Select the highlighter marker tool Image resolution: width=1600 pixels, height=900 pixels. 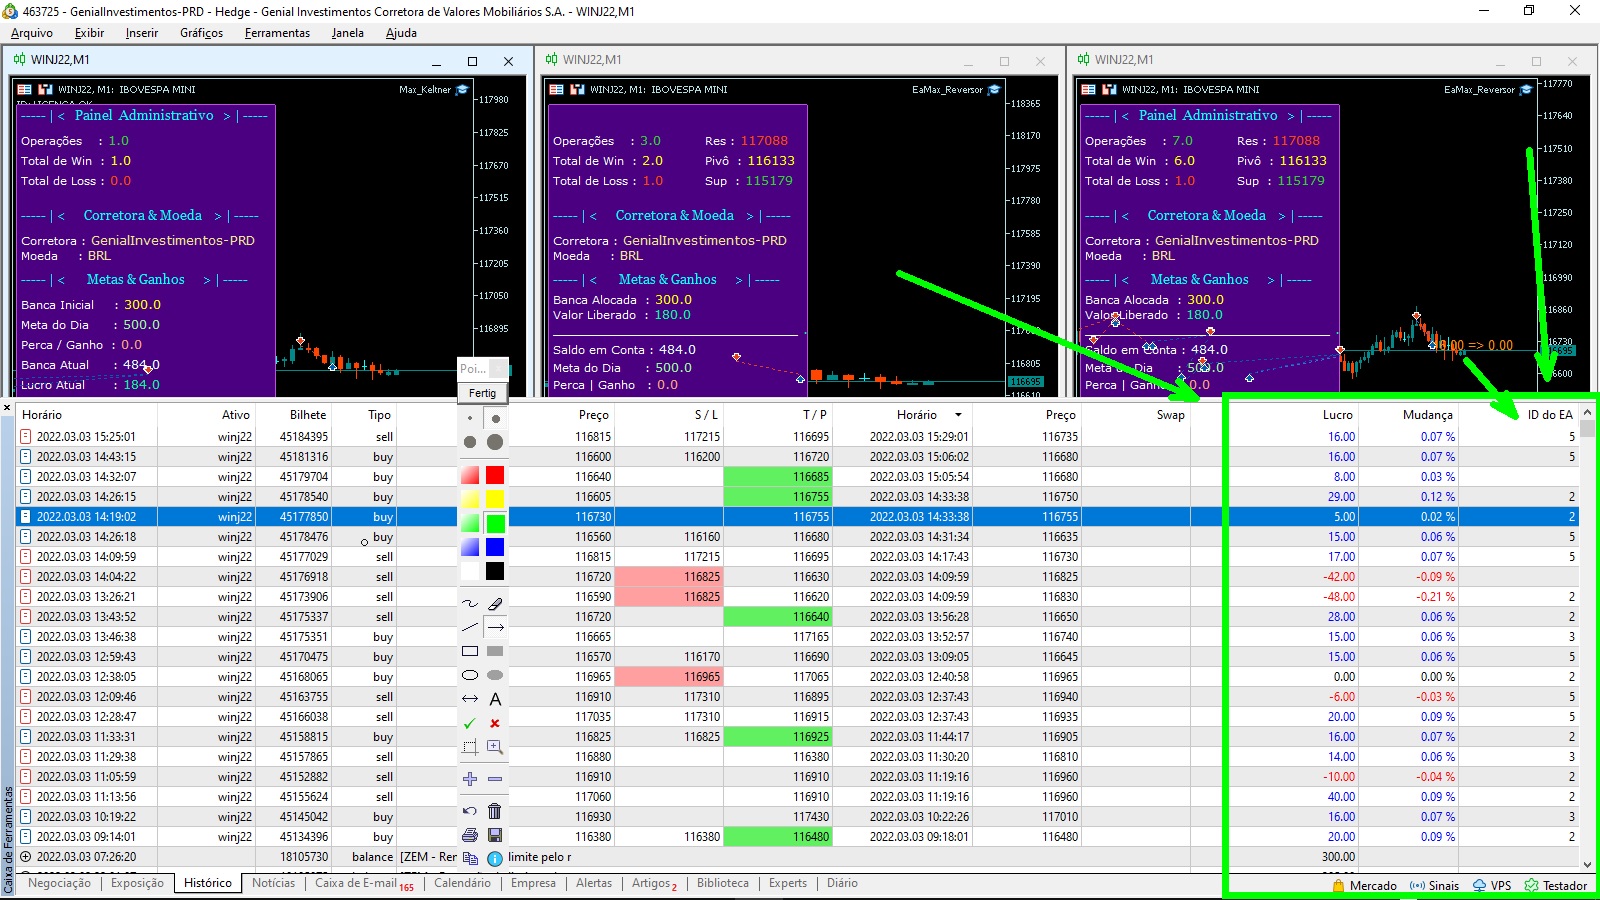point(495,604)
